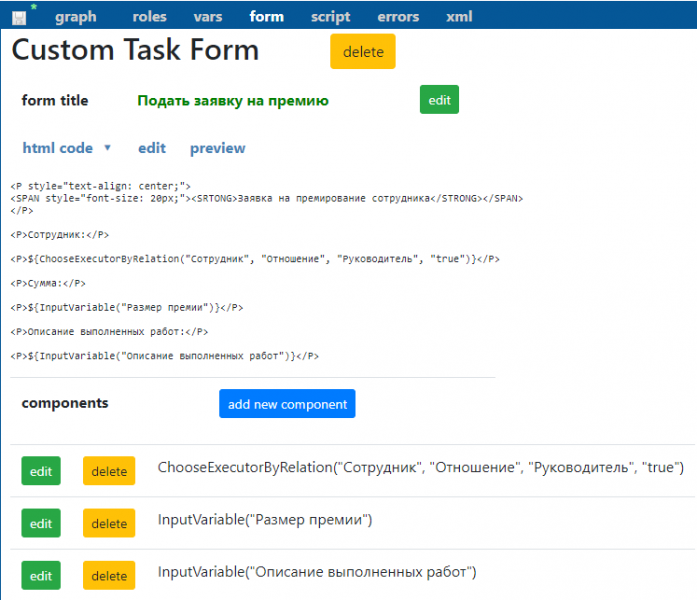Open the form preview
This screenshot has height=600, width=697.
pyautogui.click(x=217, y=148)
